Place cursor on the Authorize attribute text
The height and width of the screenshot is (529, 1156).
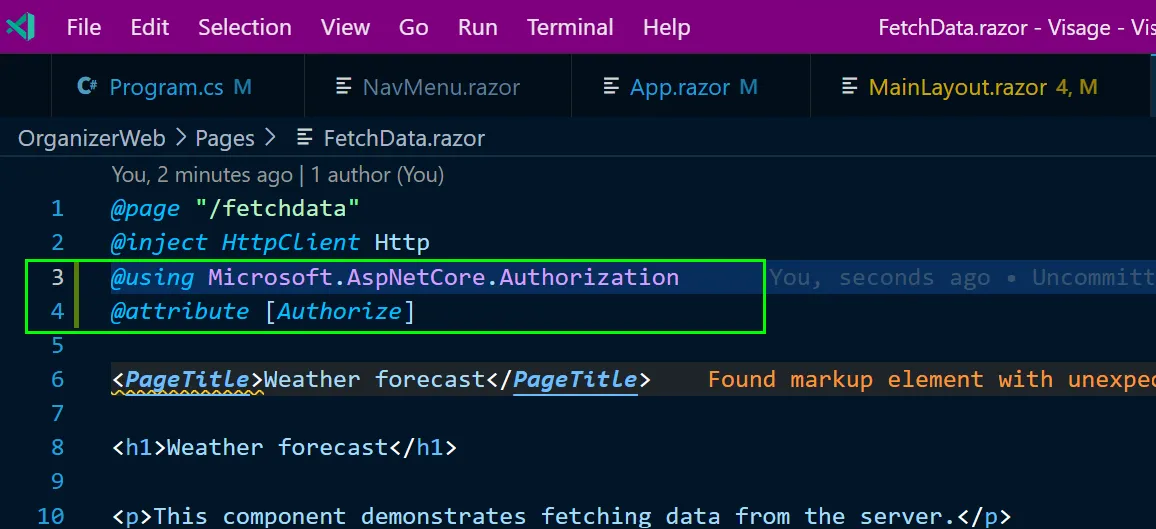(339, 312)
